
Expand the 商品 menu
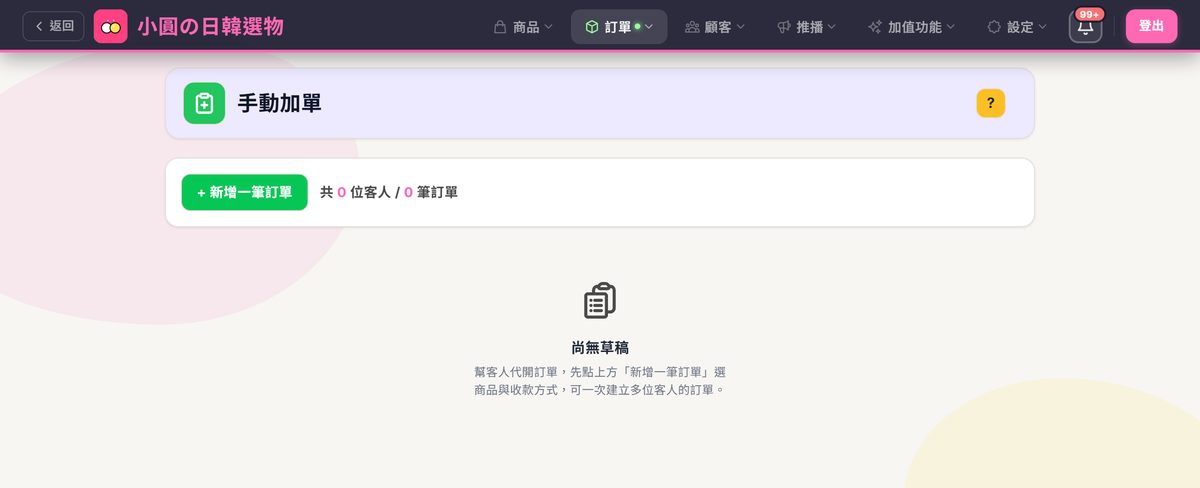tap(523, 27)
